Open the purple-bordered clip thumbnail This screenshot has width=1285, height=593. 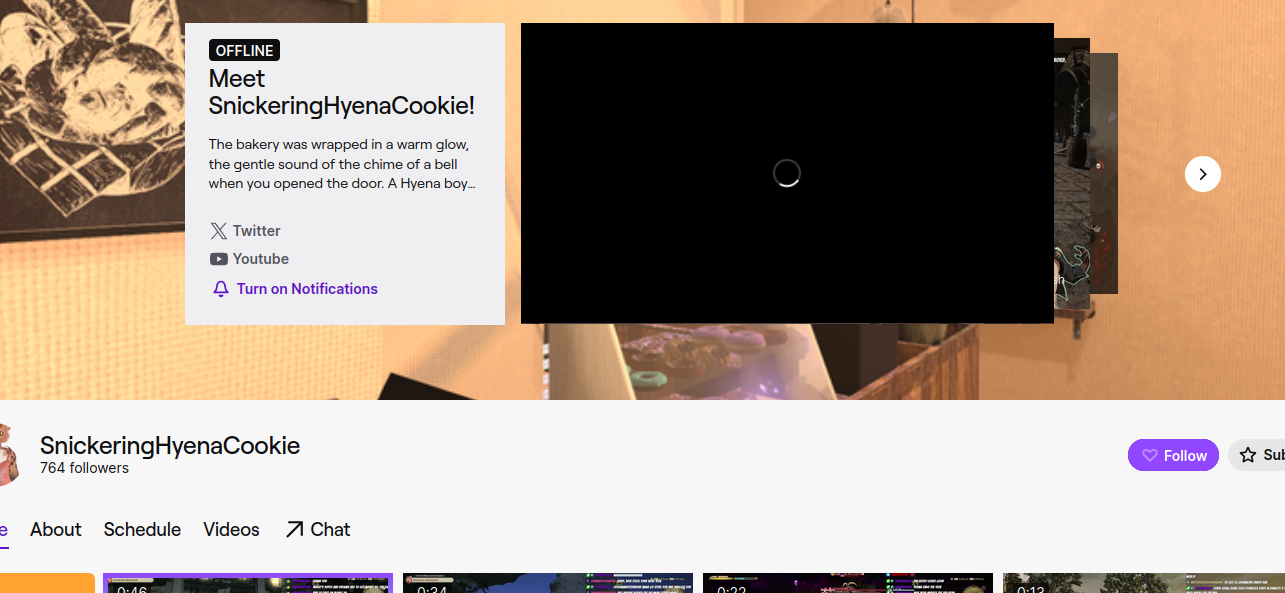pyautogui.click(x=248, y=583)
